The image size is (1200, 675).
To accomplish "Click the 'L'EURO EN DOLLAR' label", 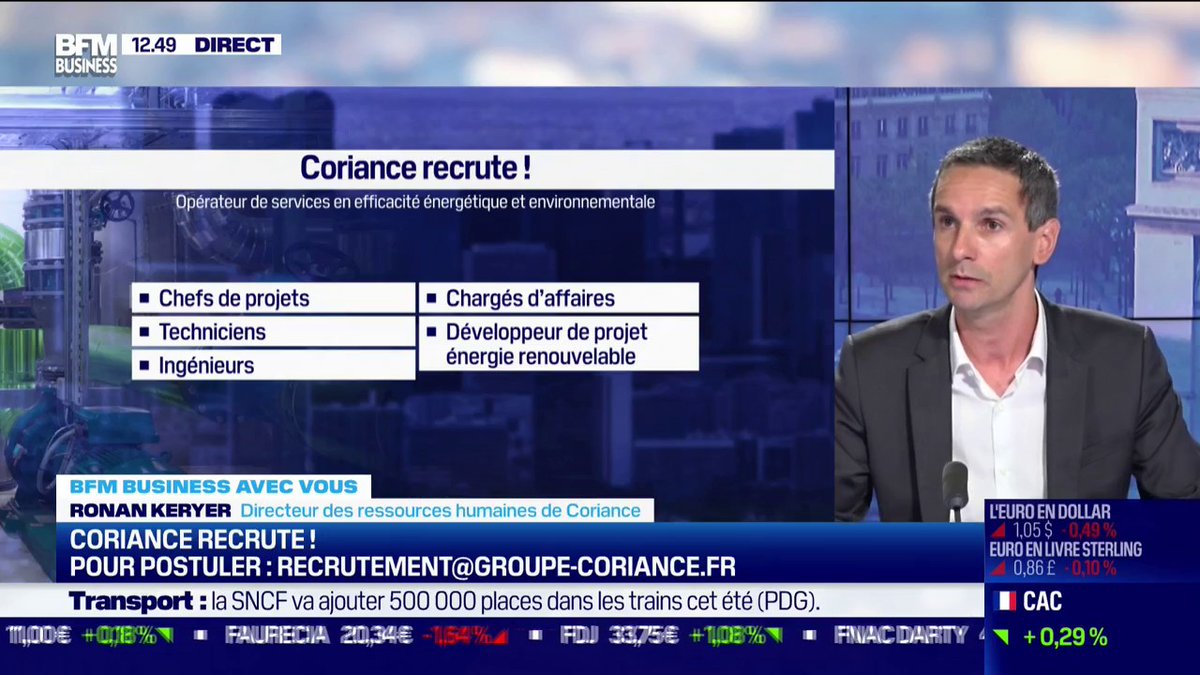I will [x=1049, y=511].
